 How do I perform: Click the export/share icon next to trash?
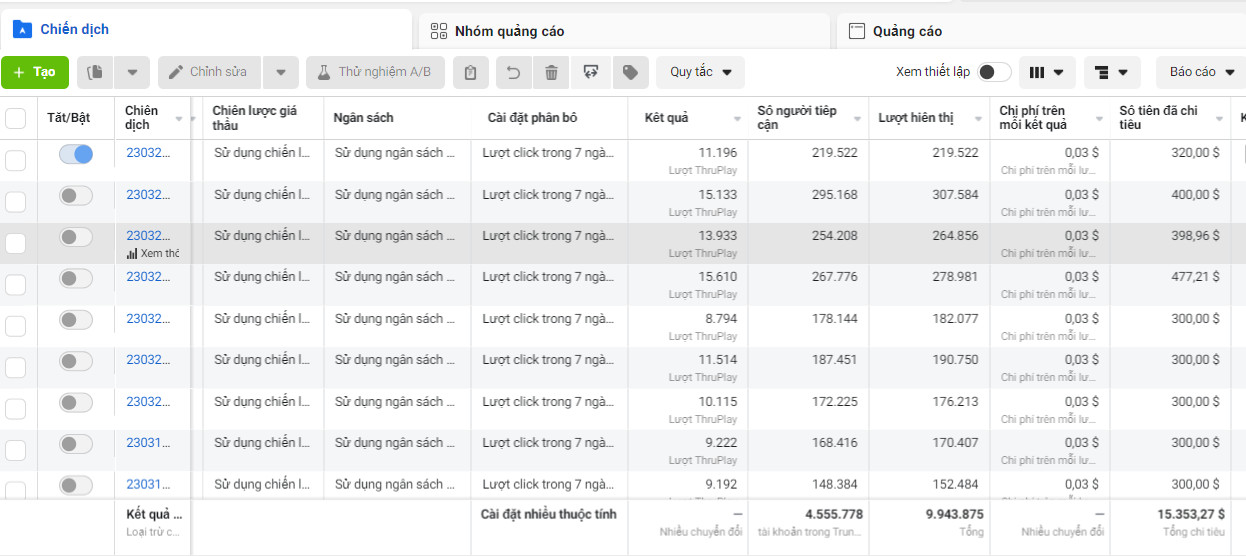click(x=591, y=72)
